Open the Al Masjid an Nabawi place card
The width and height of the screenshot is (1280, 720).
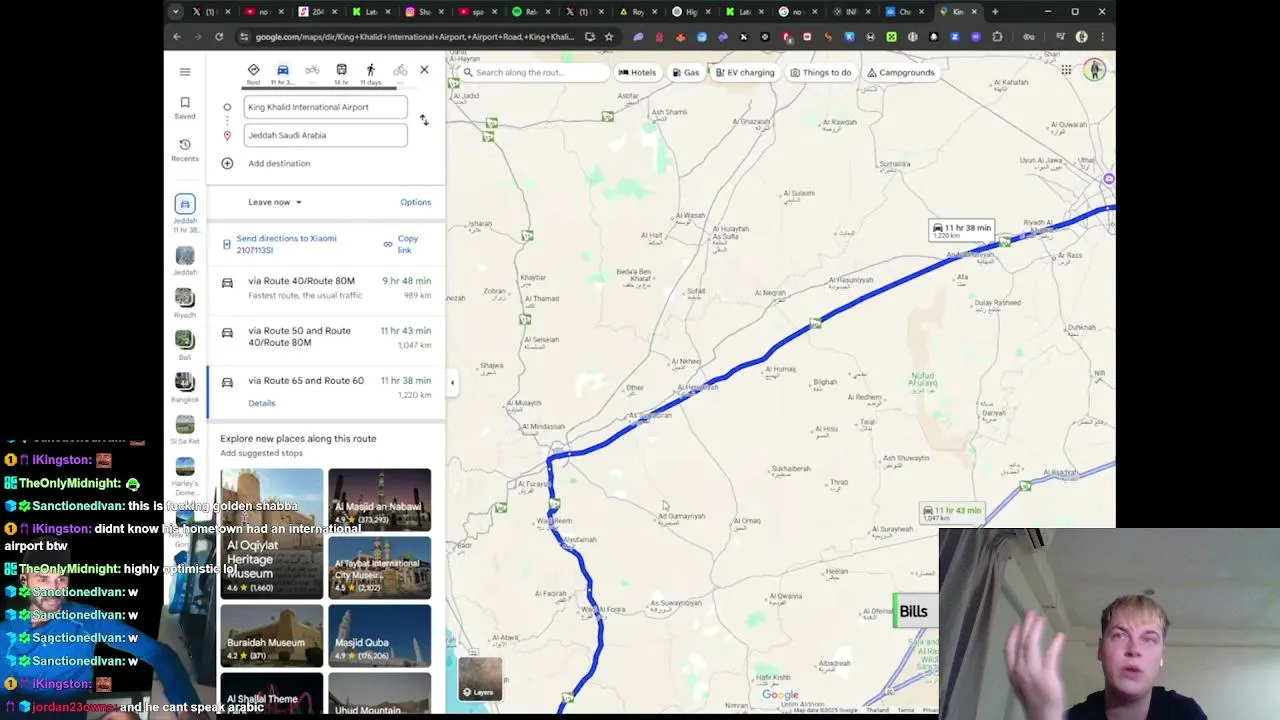point(380,499)
